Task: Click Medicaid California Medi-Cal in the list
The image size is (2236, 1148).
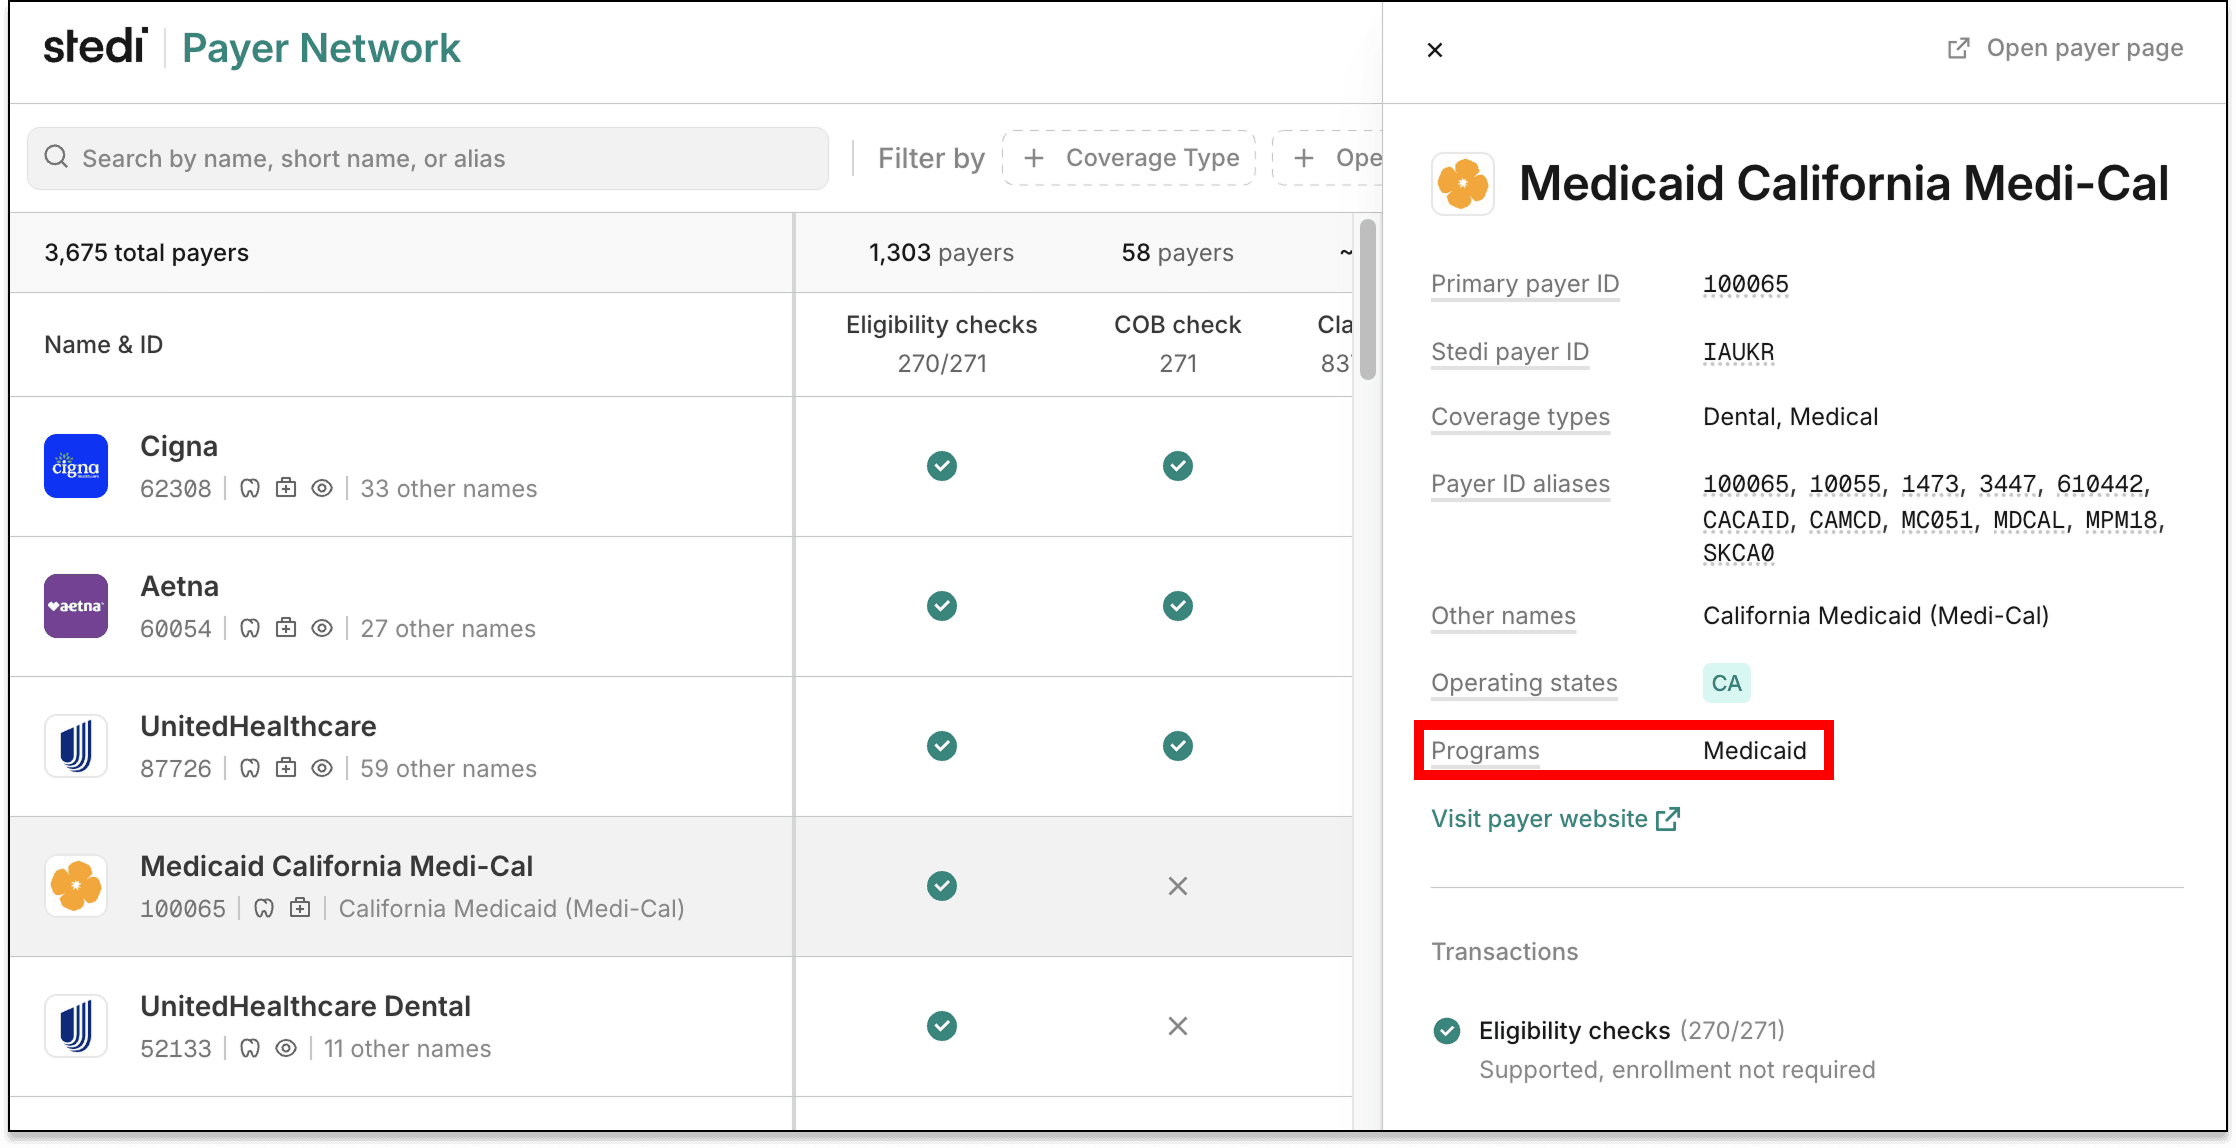Action: (x=336, y=866)
